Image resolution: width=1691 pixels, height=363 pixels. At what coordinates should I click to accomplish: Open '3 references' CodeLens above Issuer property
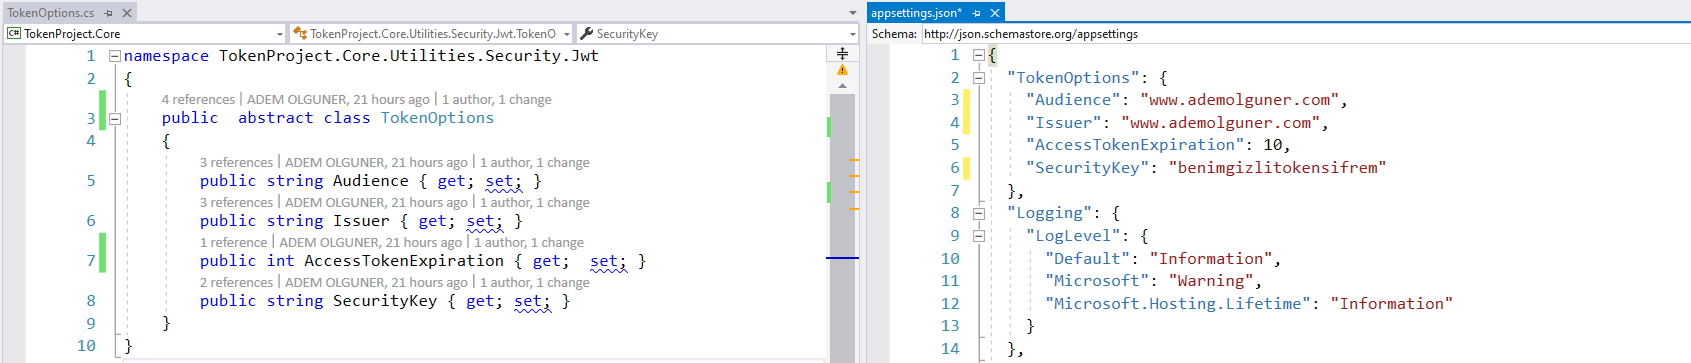(x=236, y=202)
